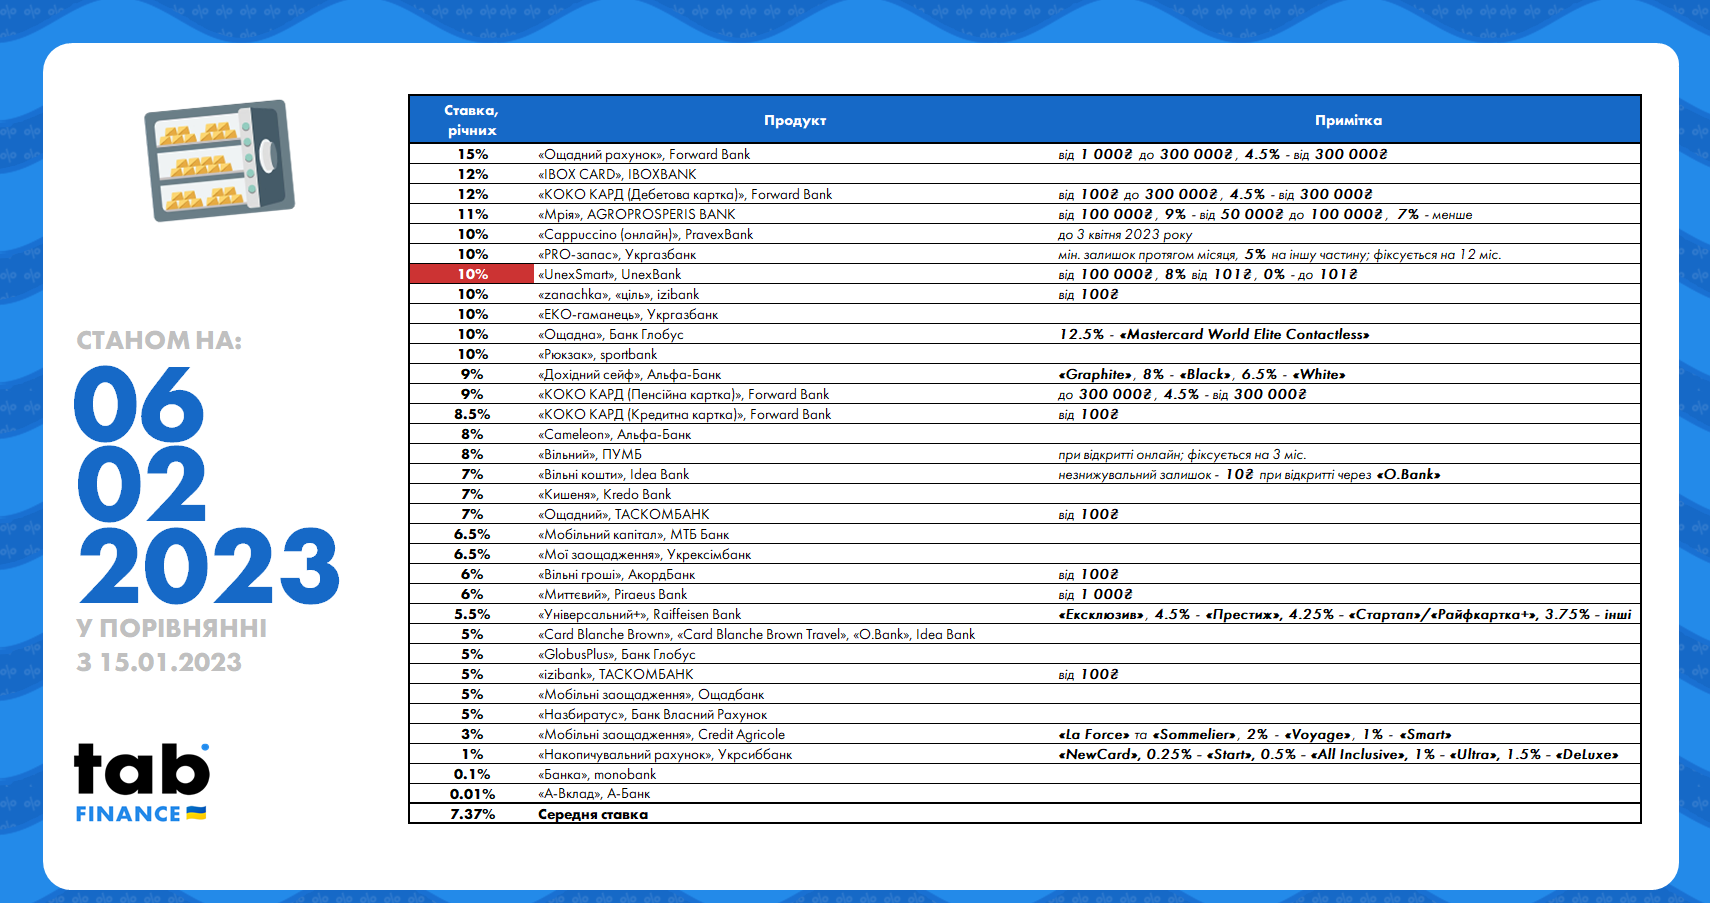Screen dimensions: 1710x903
Task: Select '«Ощадний», ТАСКОМБАНК' product
Action: click(x=624, y=514)
